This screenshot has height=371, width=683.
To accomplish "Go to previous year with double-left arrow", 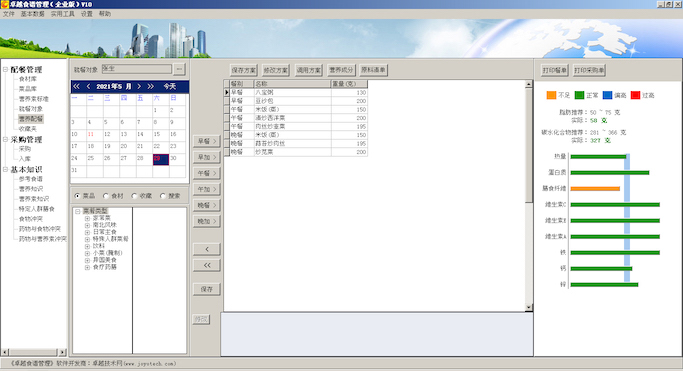I will [76, 86].
